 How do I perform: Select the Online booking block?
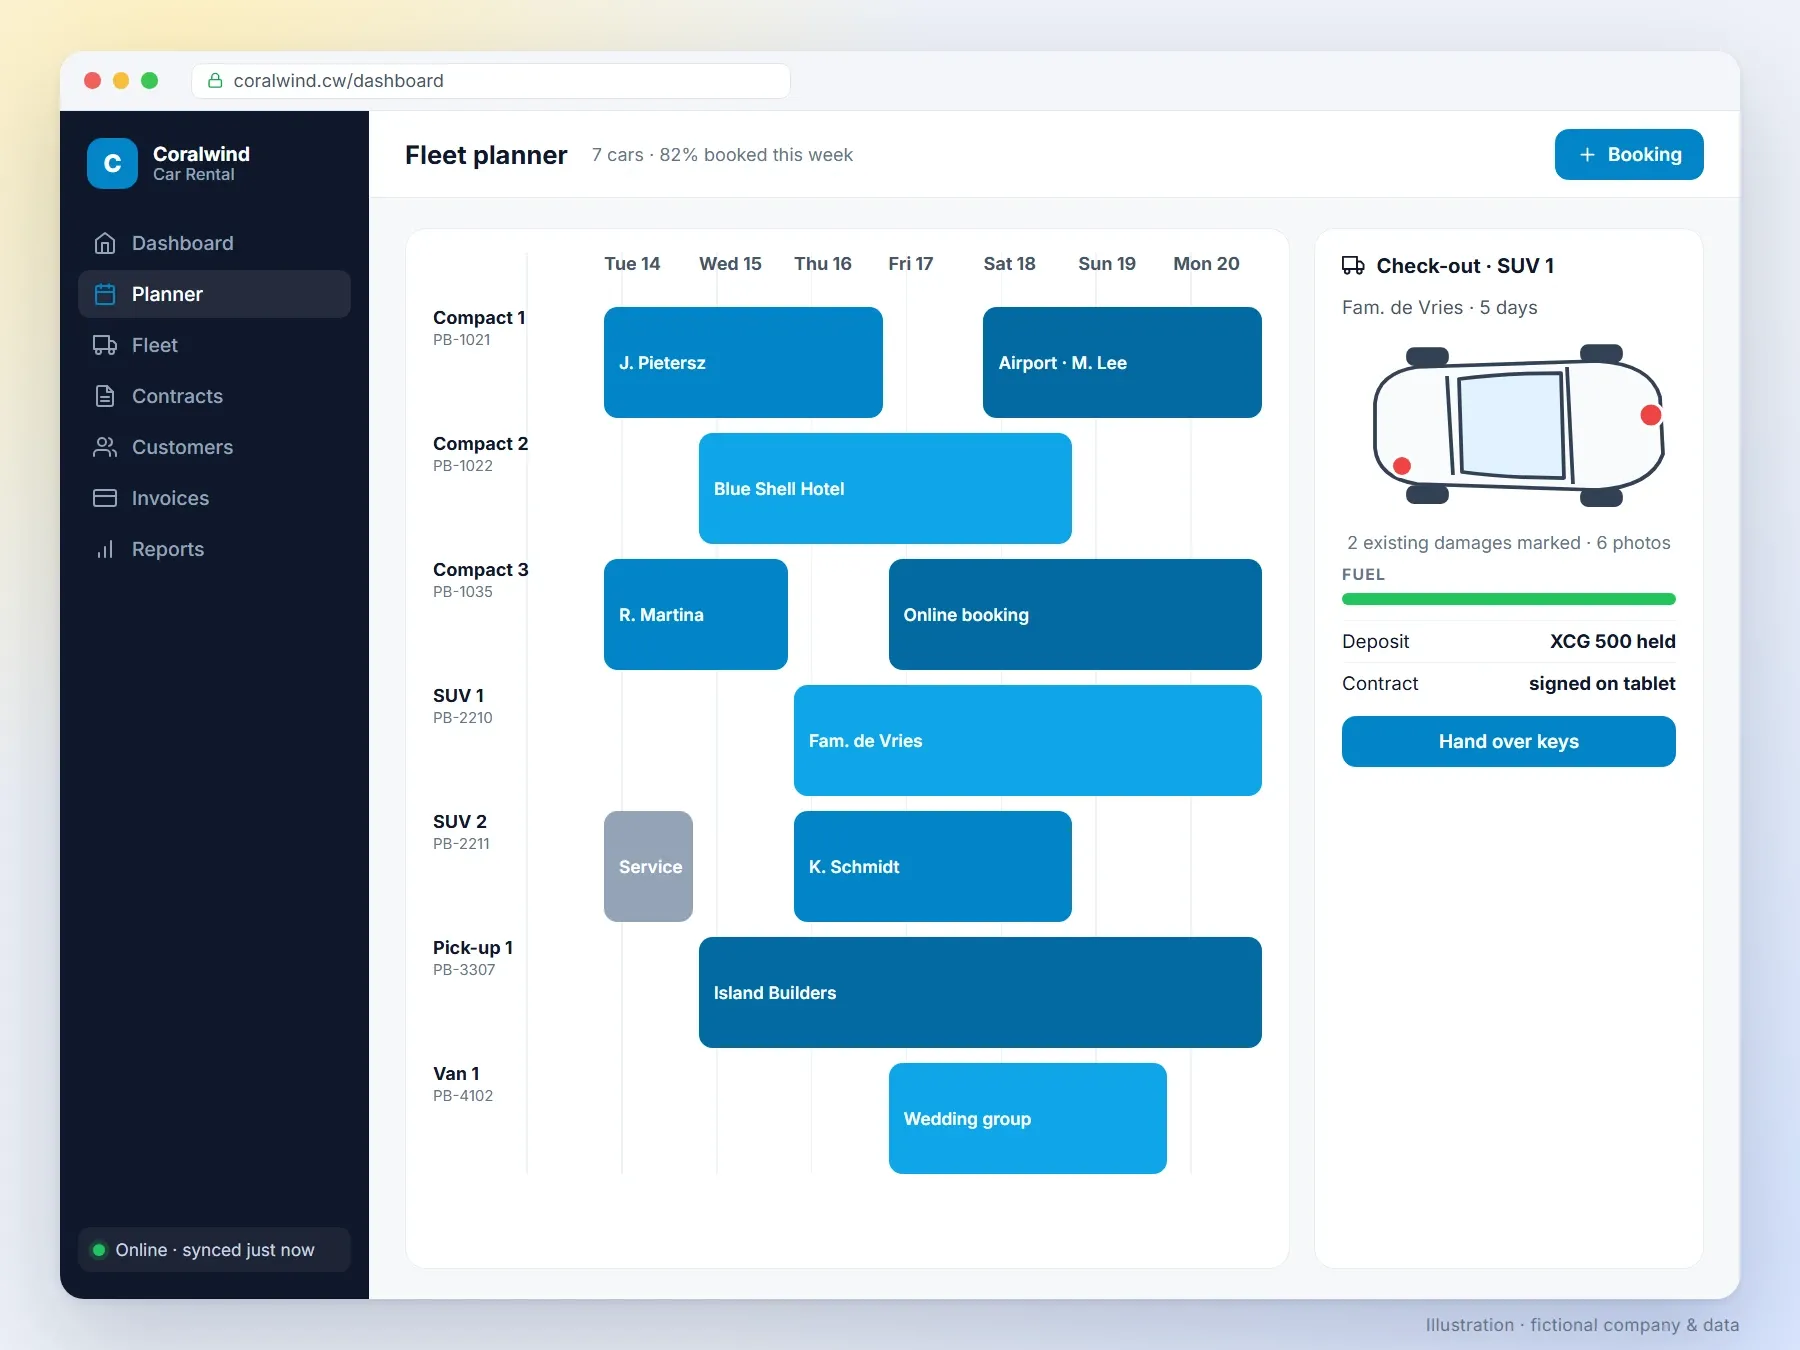(x=1075, y=614)
